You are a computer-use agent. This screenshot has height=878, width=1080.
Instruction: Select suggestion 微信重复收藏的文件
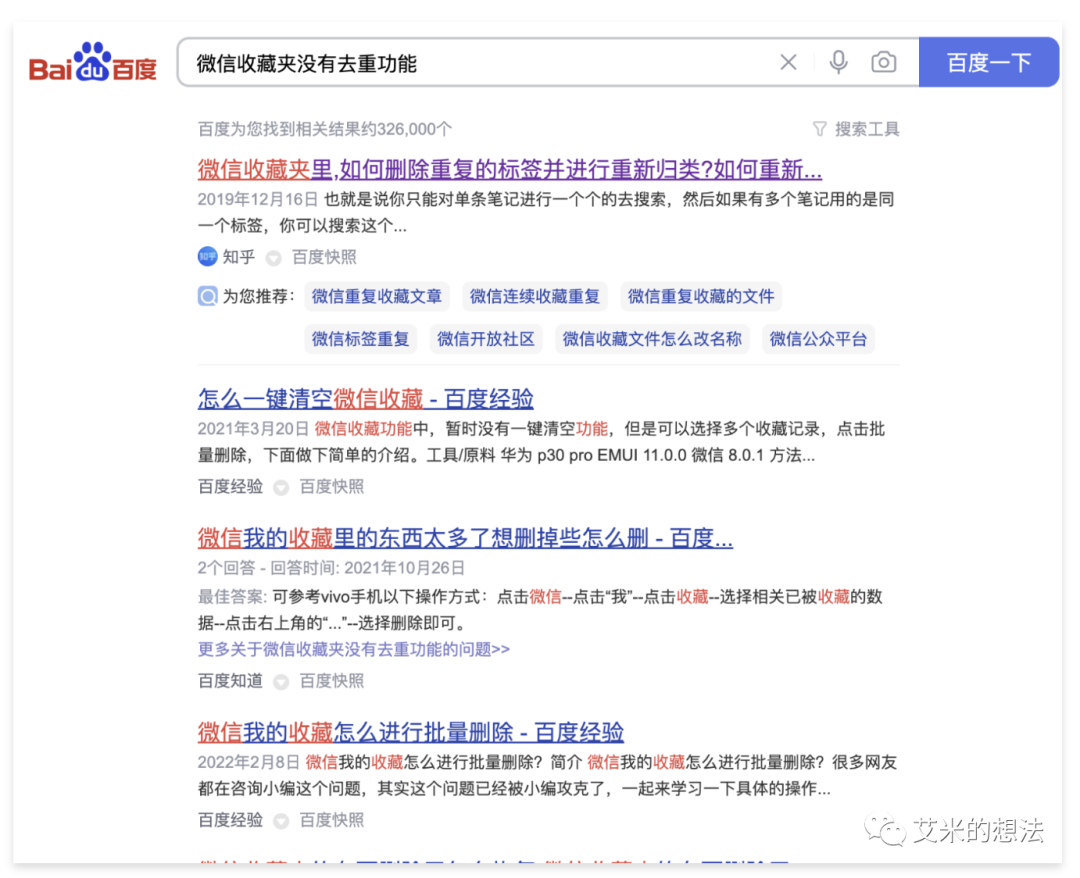pos(700,296)
